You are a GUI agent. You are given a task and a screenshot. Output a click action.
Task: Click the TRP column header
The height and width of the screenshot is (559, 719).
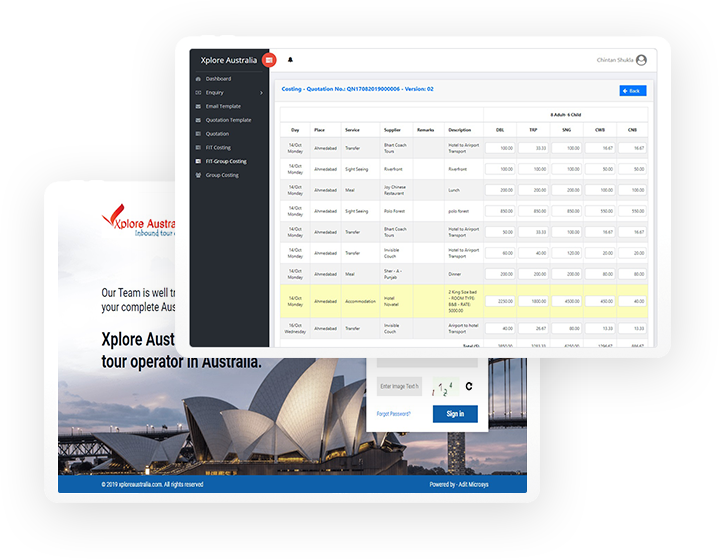click(x=533, y=130)
